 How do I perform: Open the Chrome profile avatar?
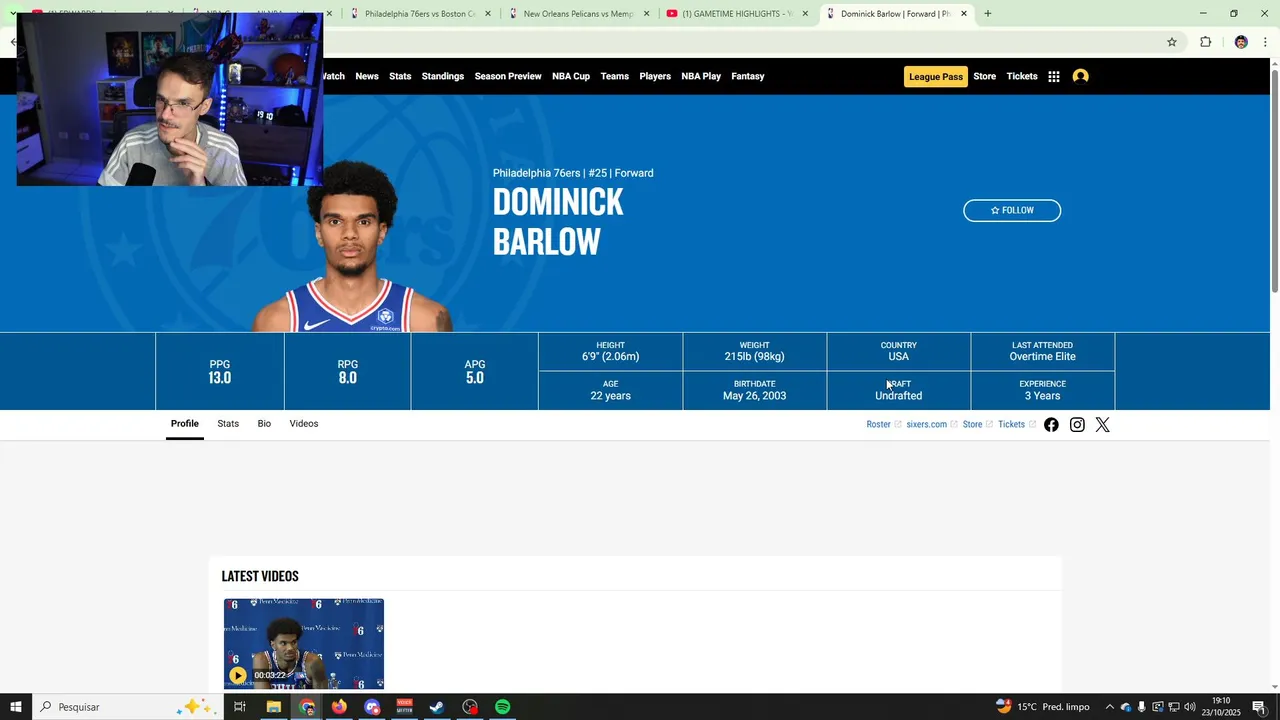(1241, 42)
